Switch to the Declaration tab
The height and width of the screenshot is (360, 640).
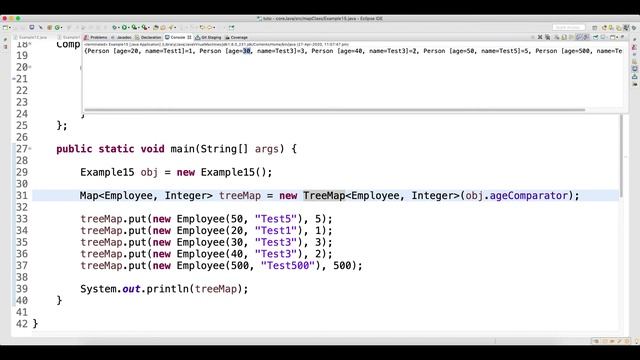tap(148, 37)
